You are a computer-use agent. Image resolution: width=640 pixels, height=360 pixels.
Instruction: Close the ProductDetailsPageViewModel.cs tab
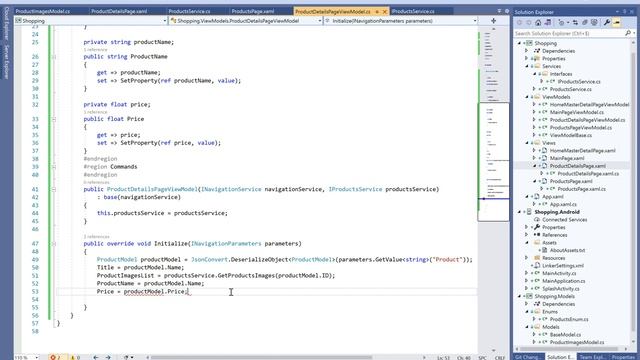click(384, 11)
